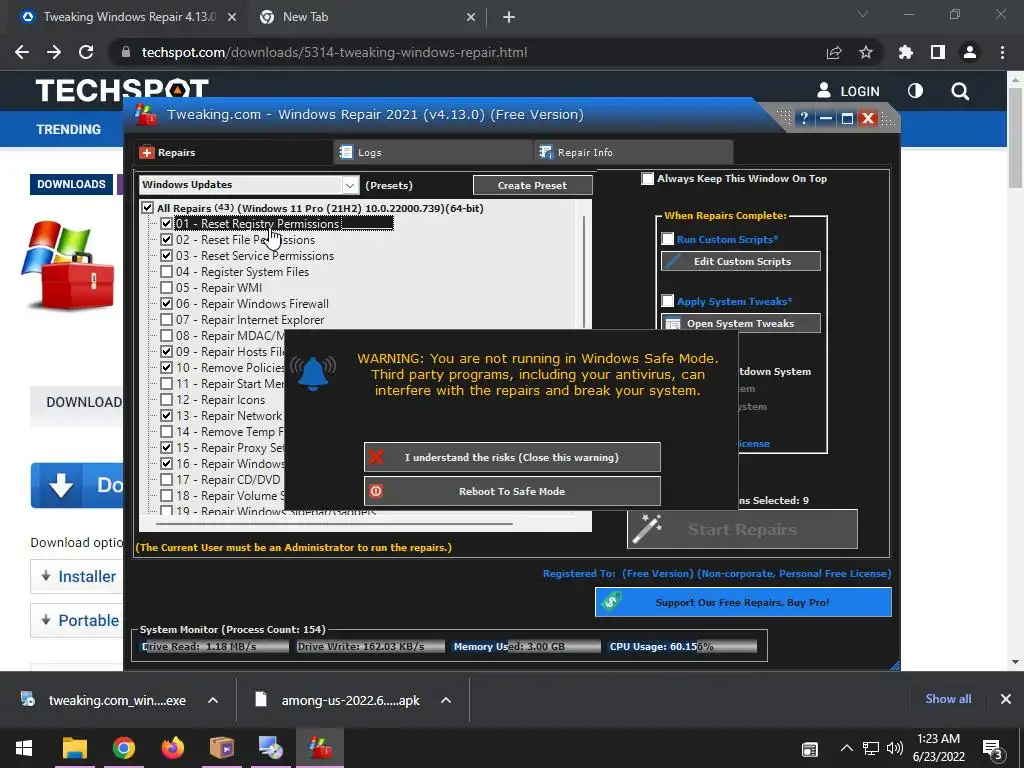The image size is (1024, 768).
Task: Click the Create Preset button
Action: [x=532, y=185]
